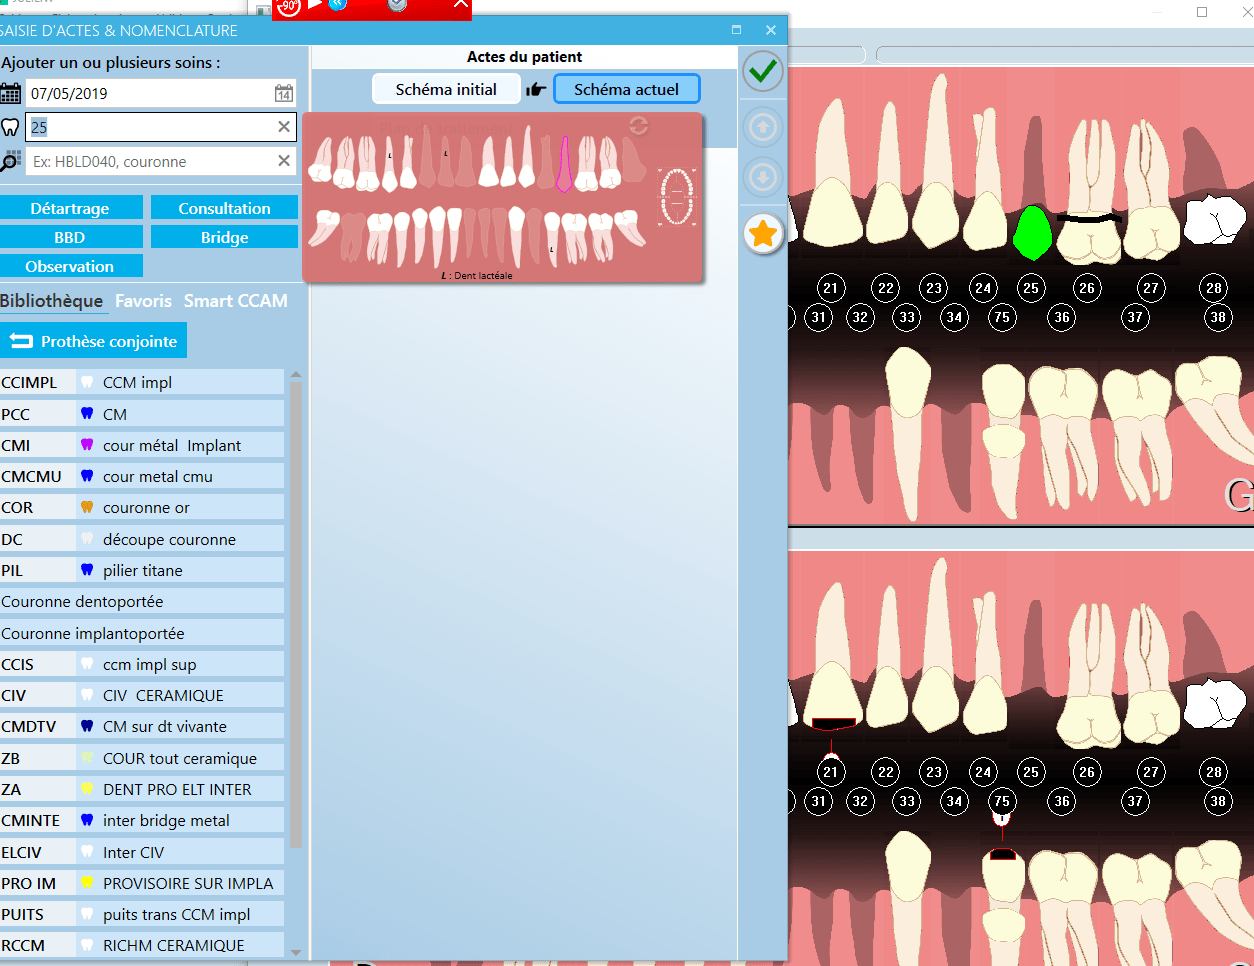Select the green highlighted tooth 25
This screenshot has height=966, width=1254.
coord(1031,234)
